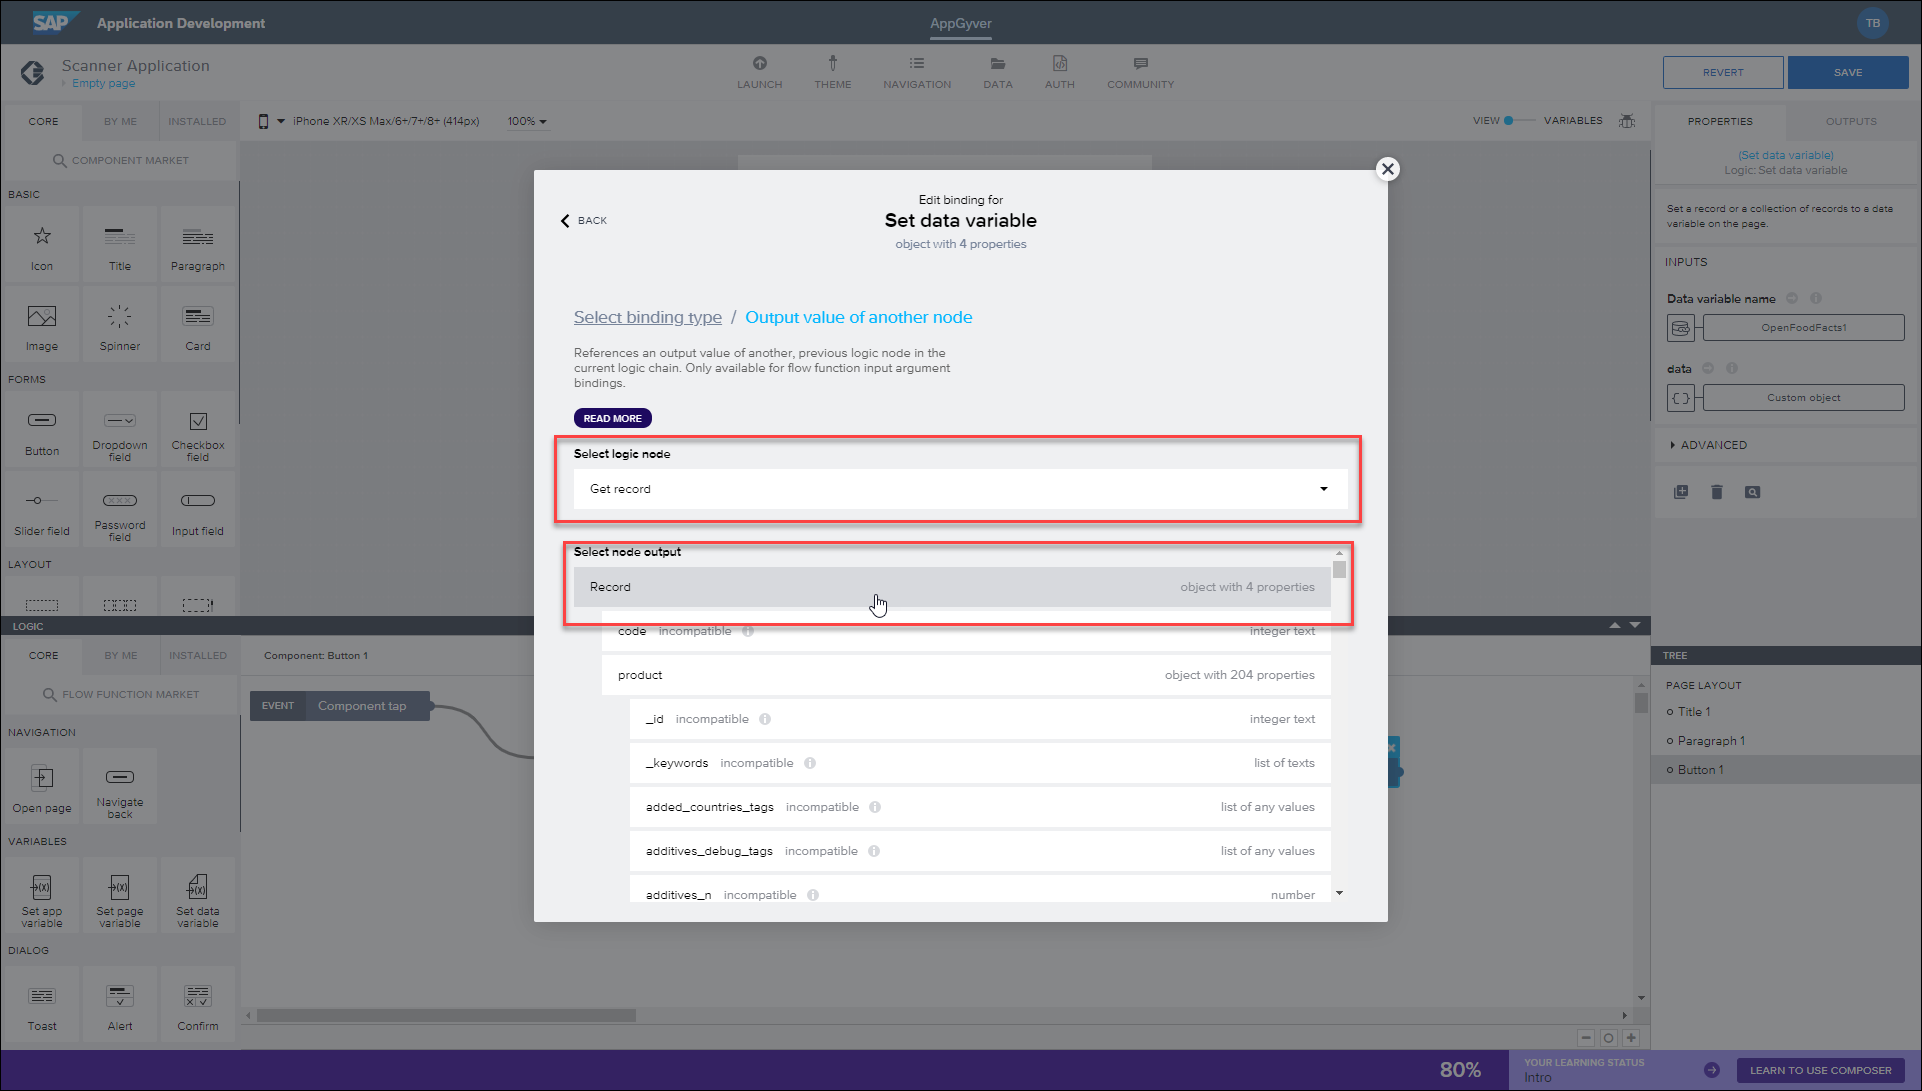Screen dimensions: 1922x1091
Task: Click the Component tap event node
Action: coord(340,706)
